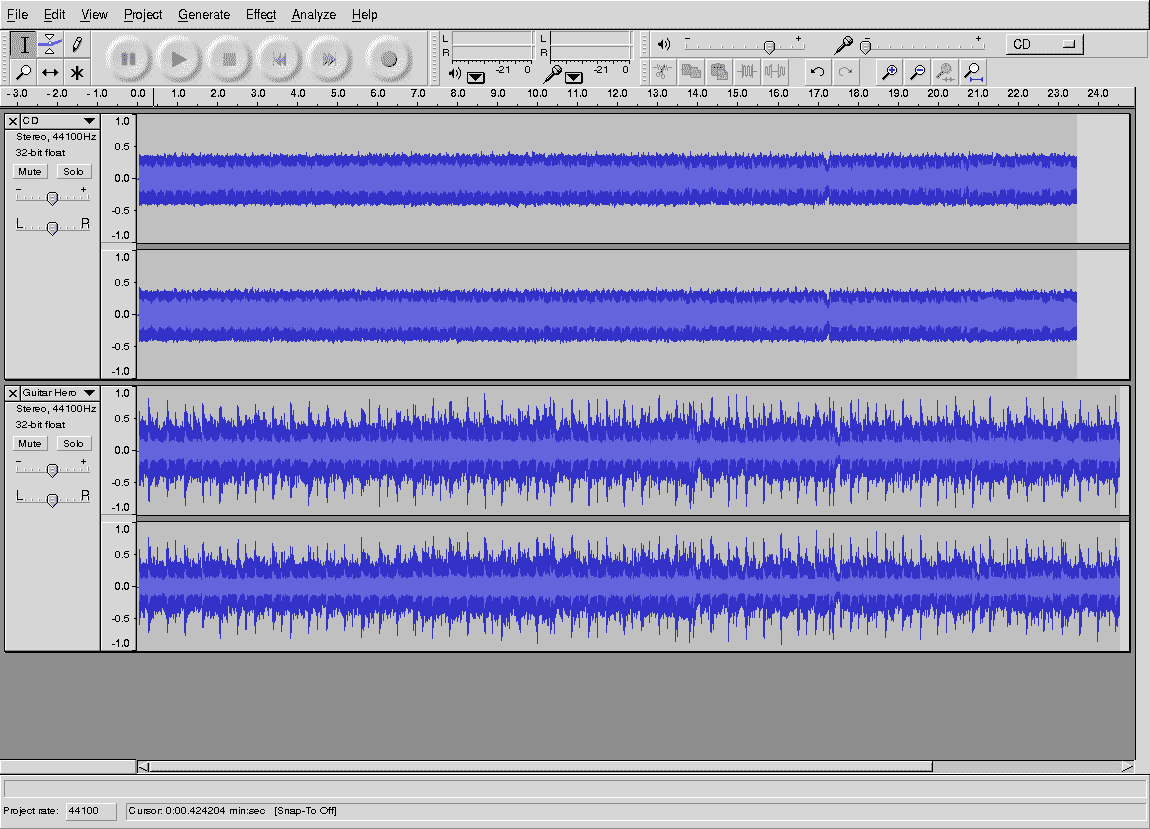Viewport: 1150px width, 829px height.
Task: Click the Project rate input field
Action: (90, 810)
